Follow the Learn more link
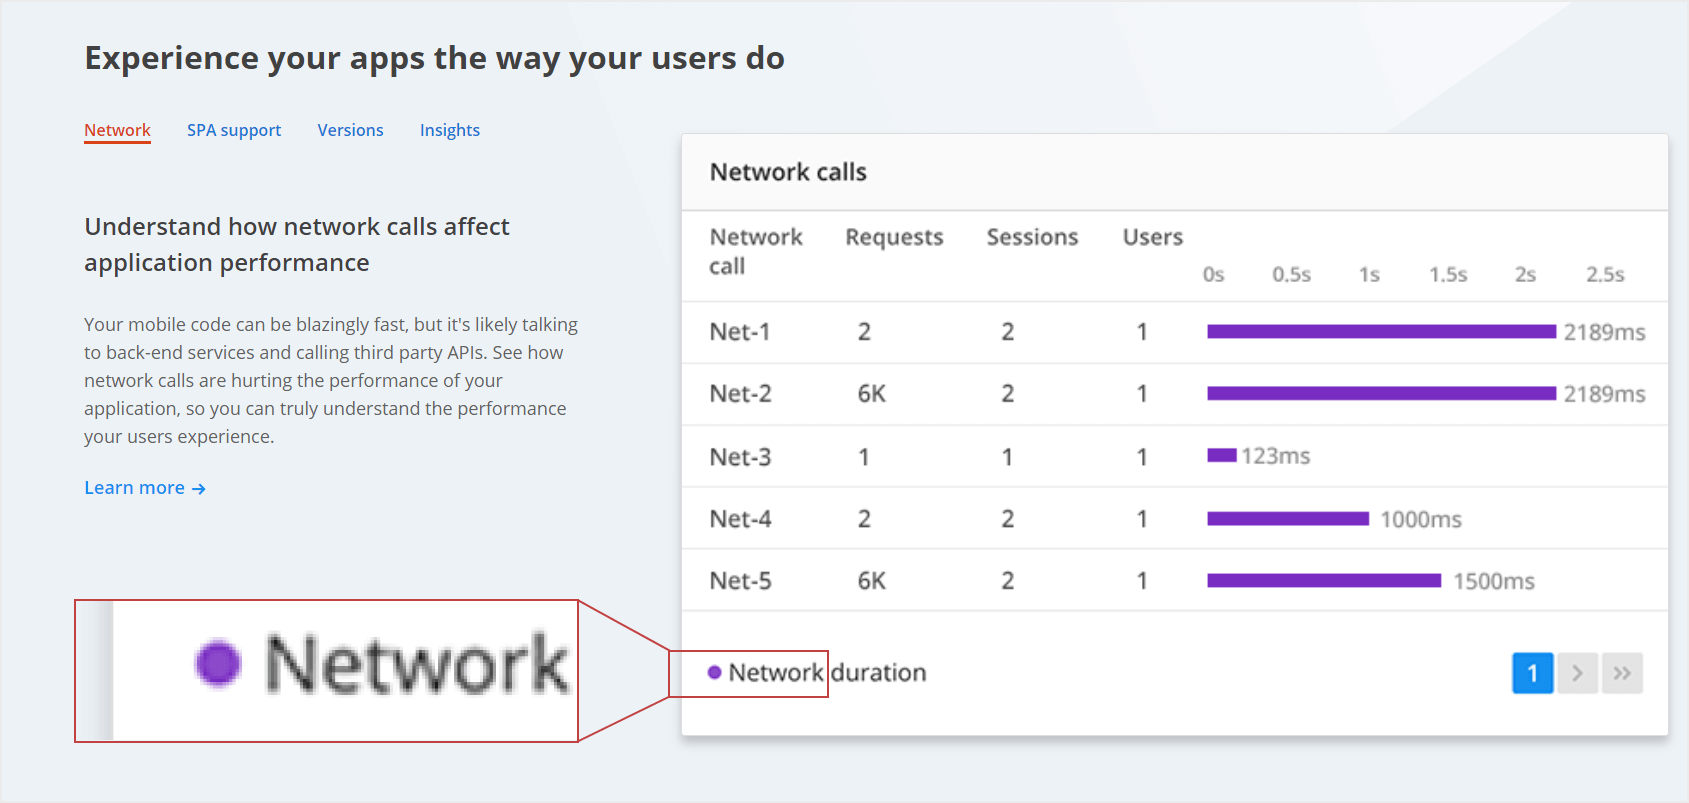The image size is (1689, 803). point(134,488)
